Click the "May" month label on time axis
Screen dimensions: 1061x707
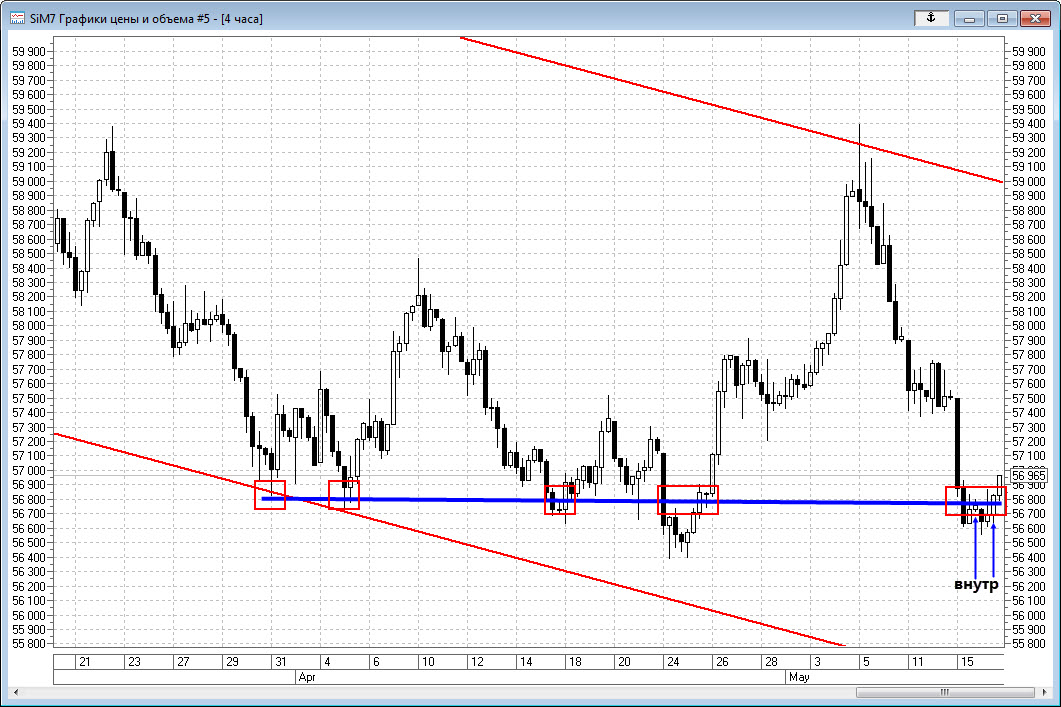coord(798,677)
